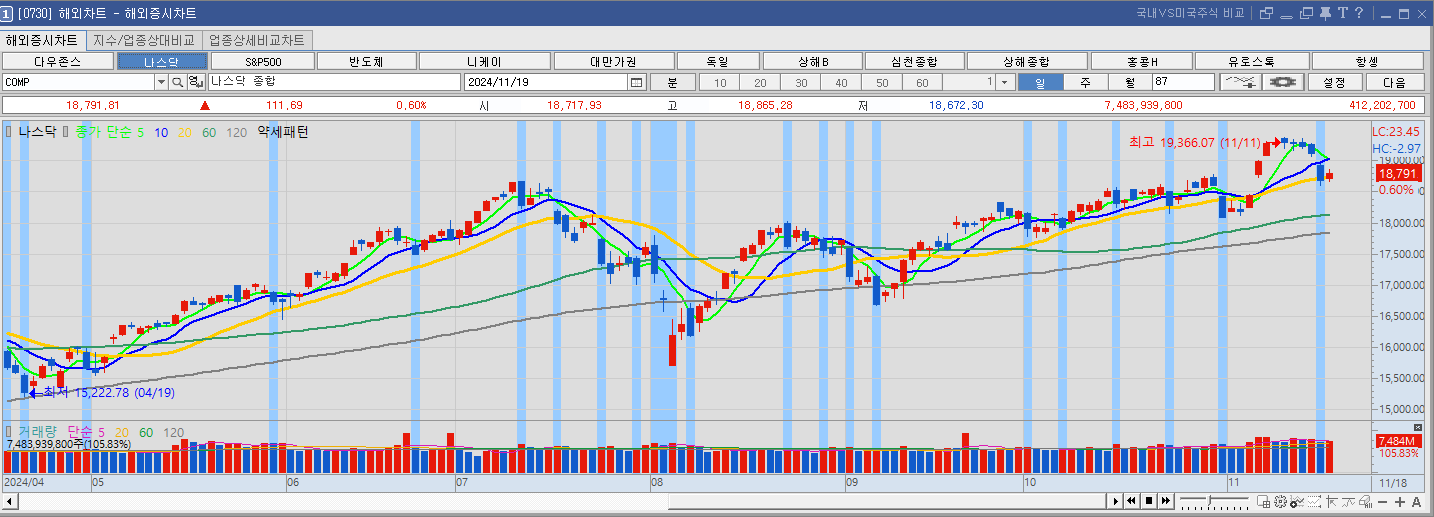The width and height of the screenshot is (1434, 517).
Task: Expand the interval value dropdown arrow
Action: coord(1005,82)
